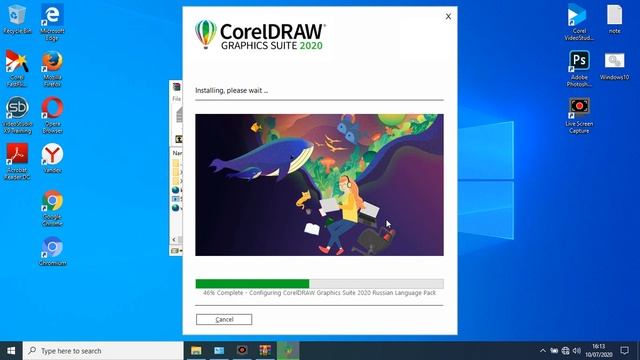Show hidden tray icons chevron

[542, 351]
